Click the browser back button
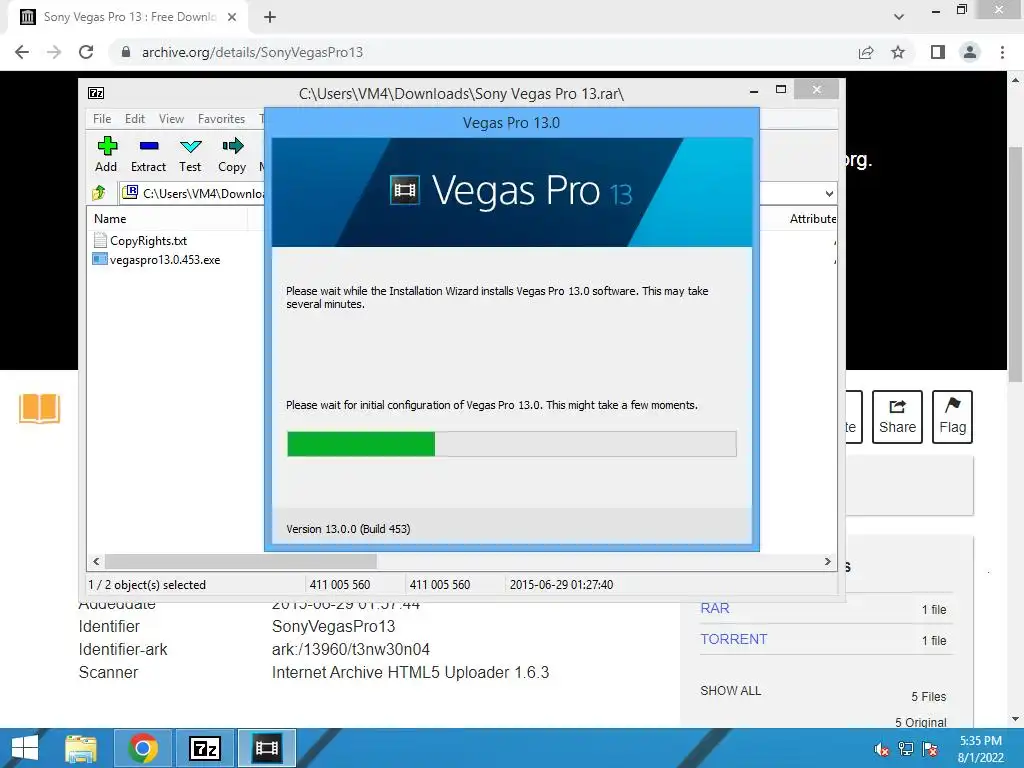The height and width of the screenshot is (768, 1024). click(x=22, y=52)
